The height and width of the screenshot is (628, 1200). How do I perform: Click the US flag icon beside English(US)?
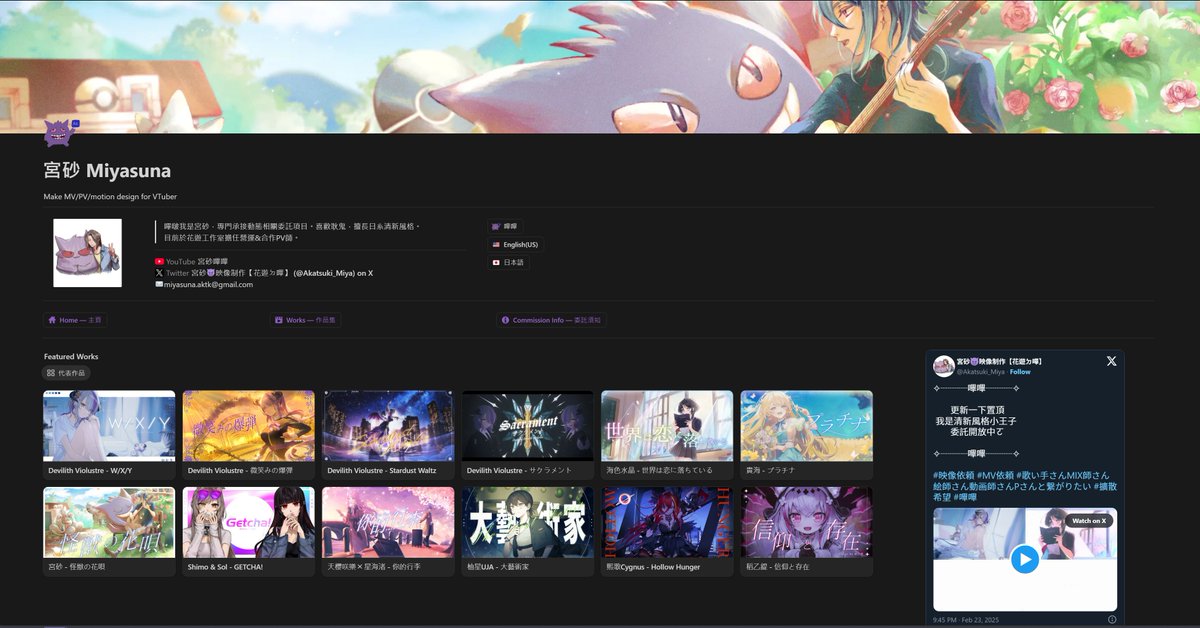496,245
